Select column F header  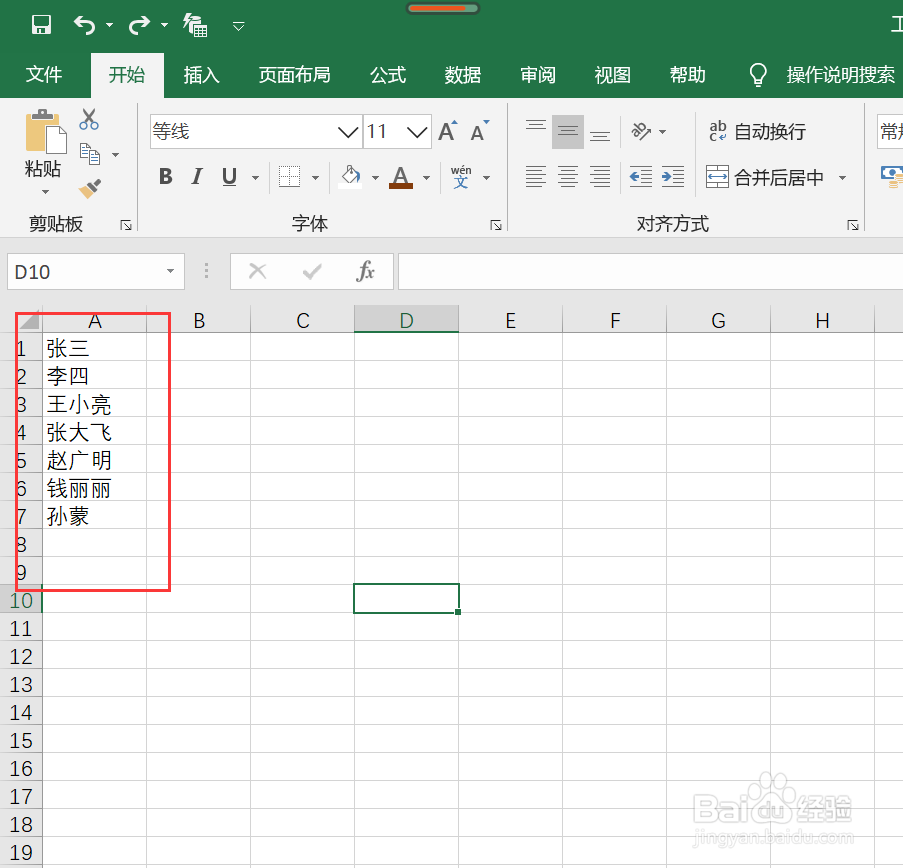(x=614, y=320)
